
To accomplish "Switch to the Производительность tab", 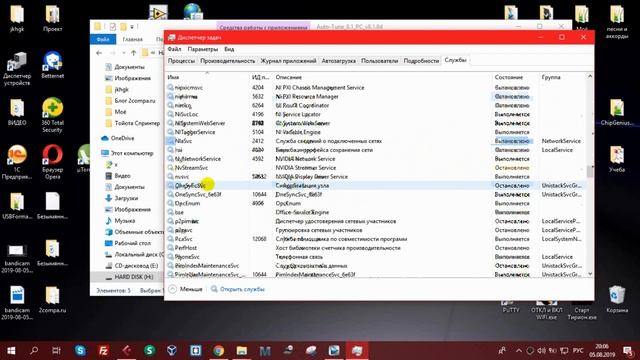I will tap(227, 61).
